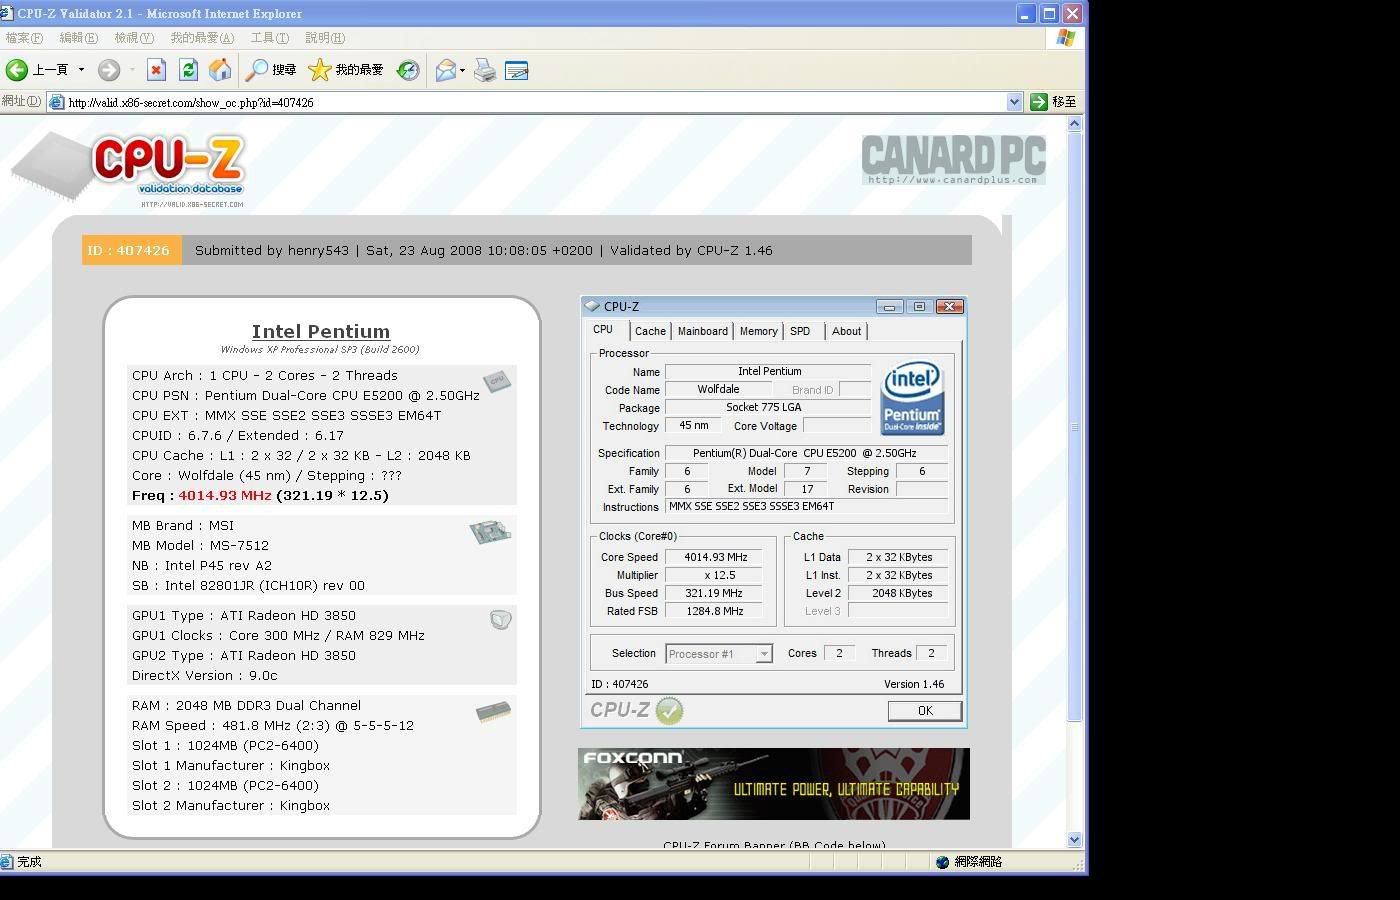Viewport: 1400px width, 900px height.
Task: Click the Intel Pentium Dual-Core inside logo
Action: point(912,398)
